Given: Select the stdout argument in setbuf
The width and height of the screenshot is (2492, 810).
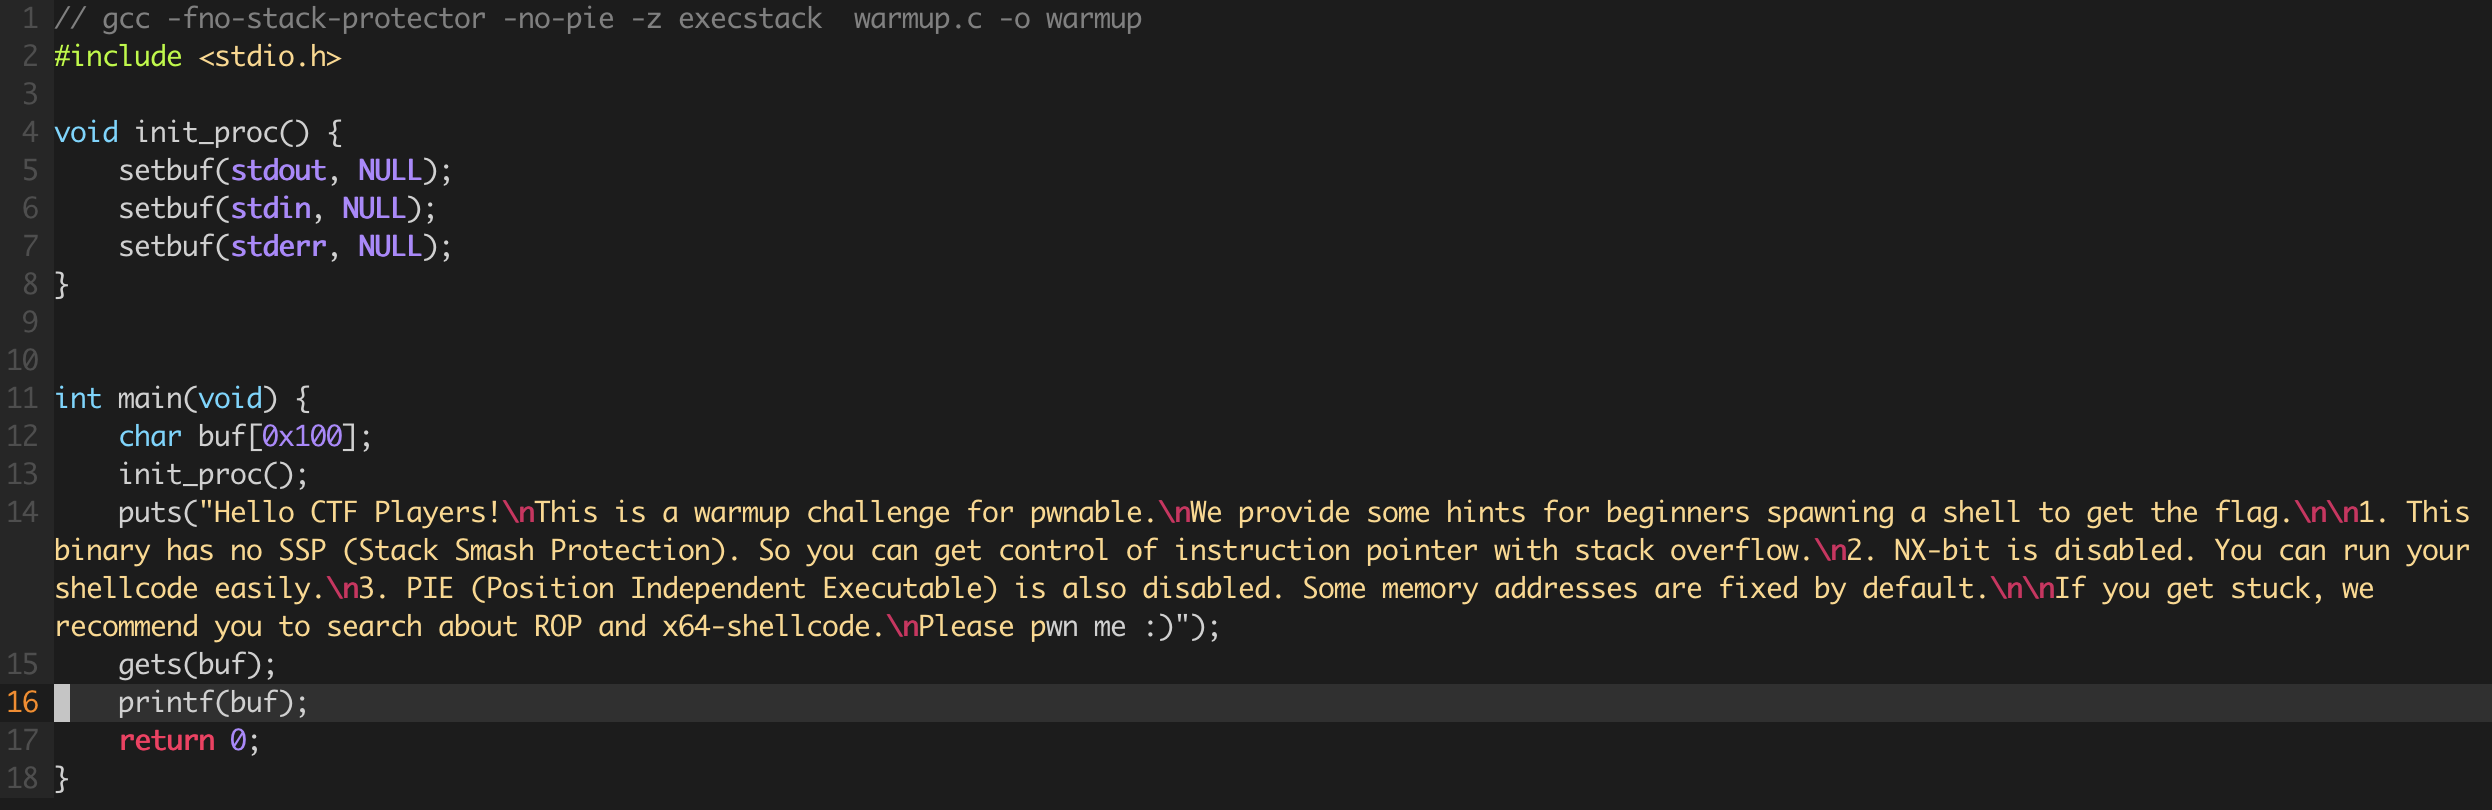Looking at the screenshot, I should tap(278, 171).
